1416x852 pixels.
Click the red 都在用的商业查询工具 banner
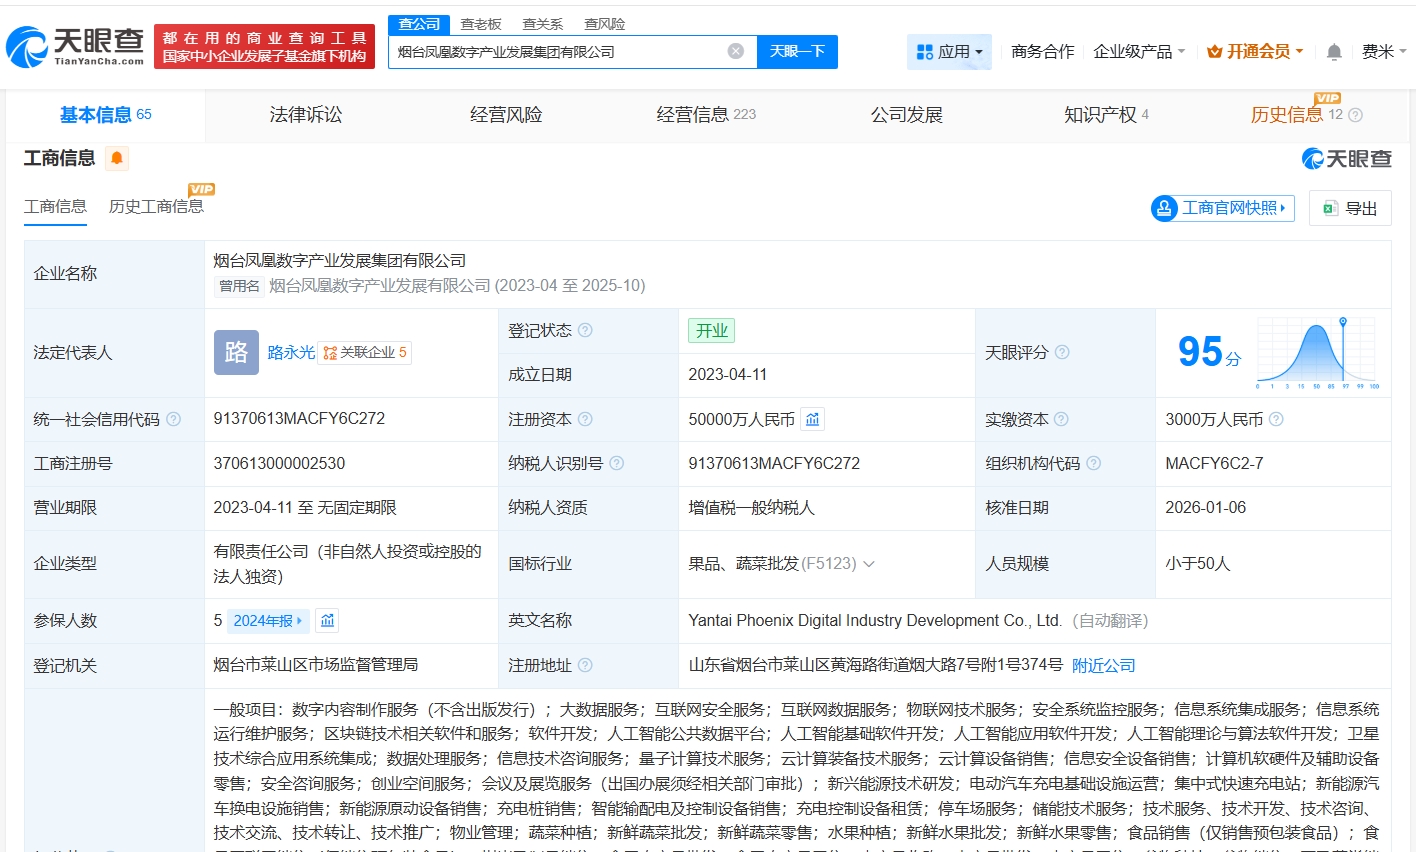coord(264,47)
